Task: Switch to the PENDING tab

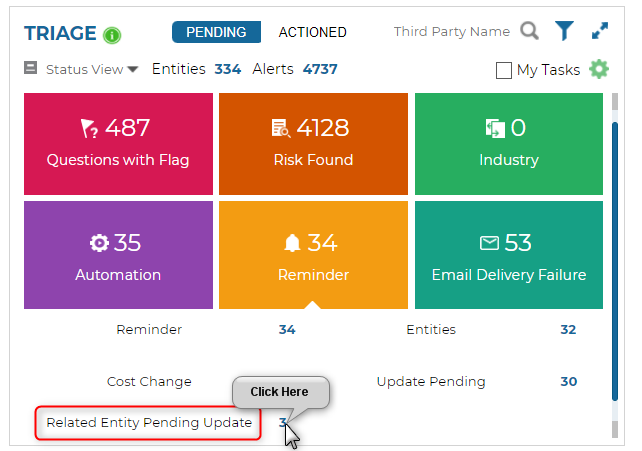Action: pos(216,32)
